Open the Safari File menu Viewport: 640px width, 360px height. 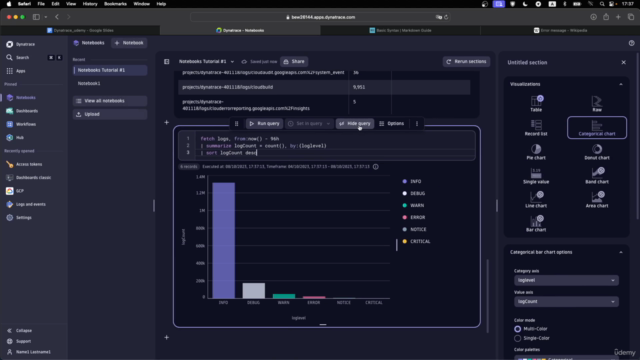[x=41, y=4]
